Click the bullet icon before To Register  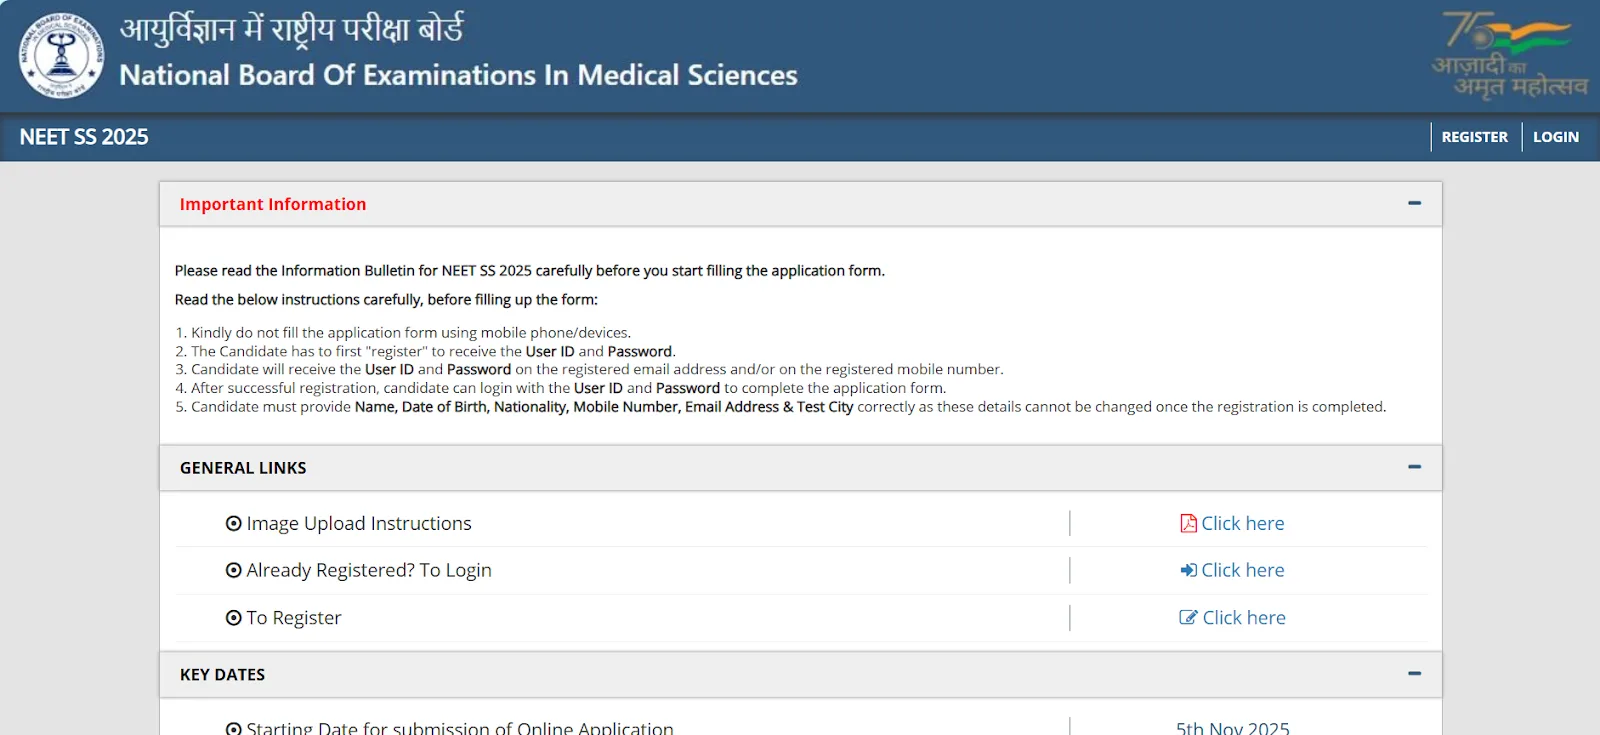233,618
